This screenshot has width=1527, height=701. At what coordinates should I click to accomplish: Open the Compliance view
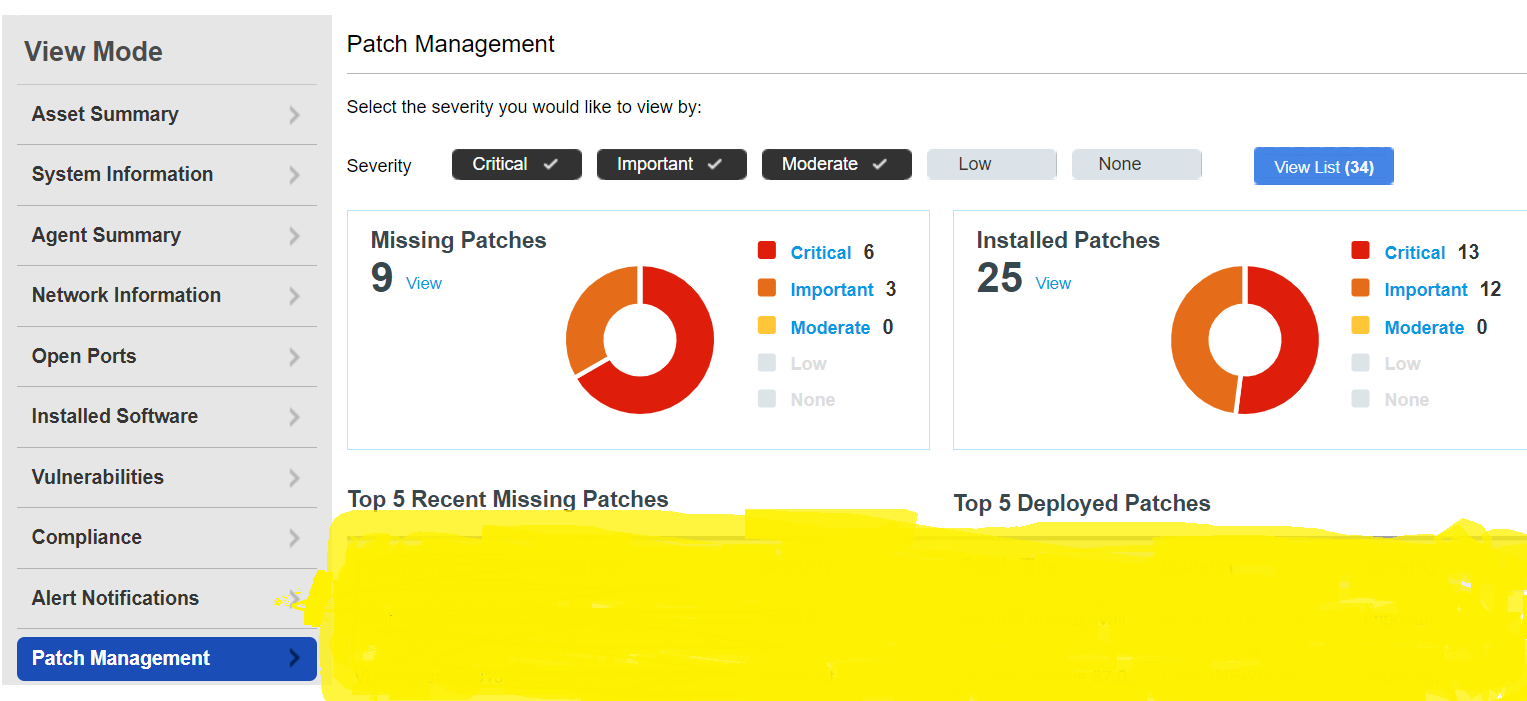167,538
